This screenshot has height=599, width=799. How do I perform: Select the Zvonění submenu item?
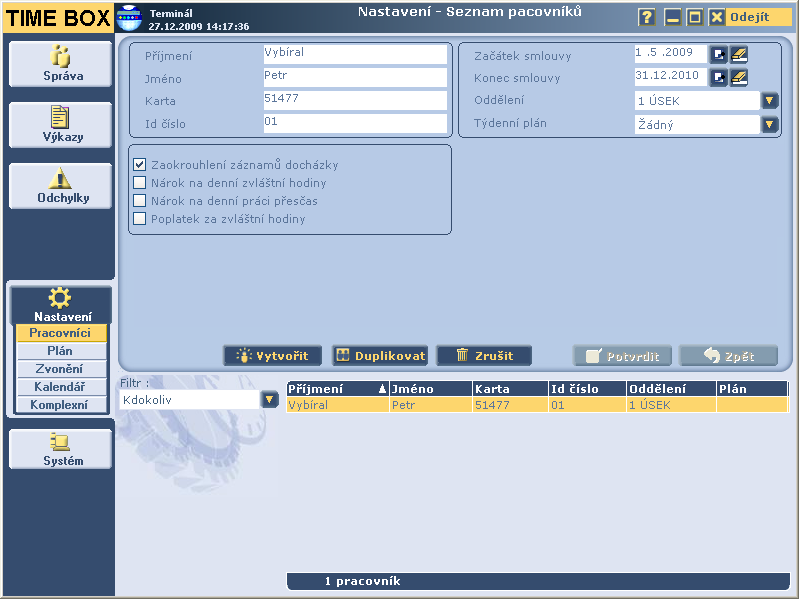61,369
